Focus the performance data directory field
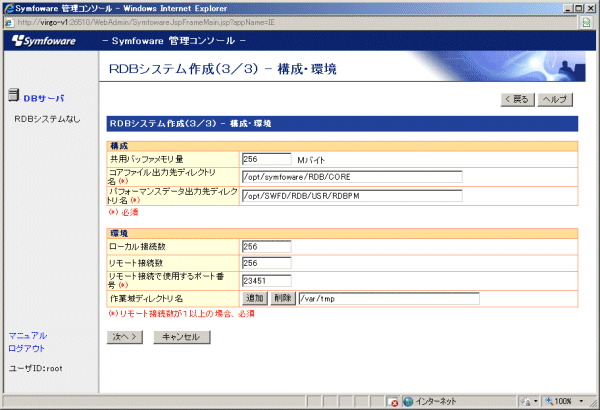This screenshot has width=600, height=410. point(352,196)
